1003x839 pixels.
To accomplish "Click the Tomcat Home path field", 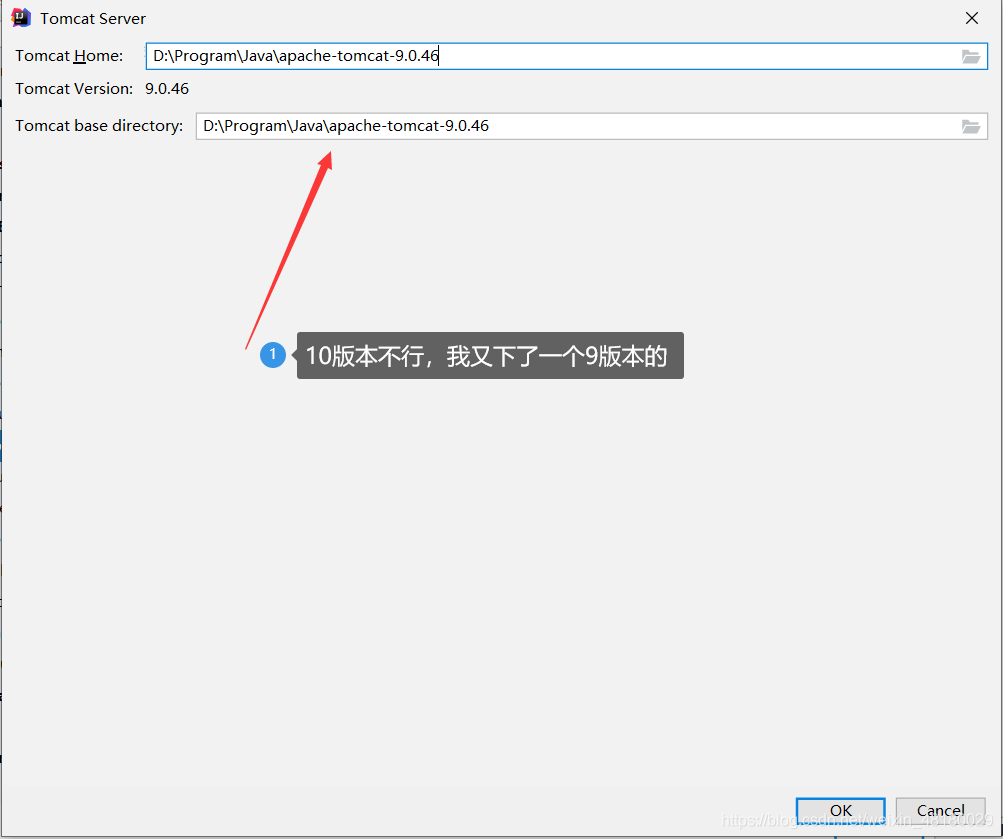I will pos(566,56).
